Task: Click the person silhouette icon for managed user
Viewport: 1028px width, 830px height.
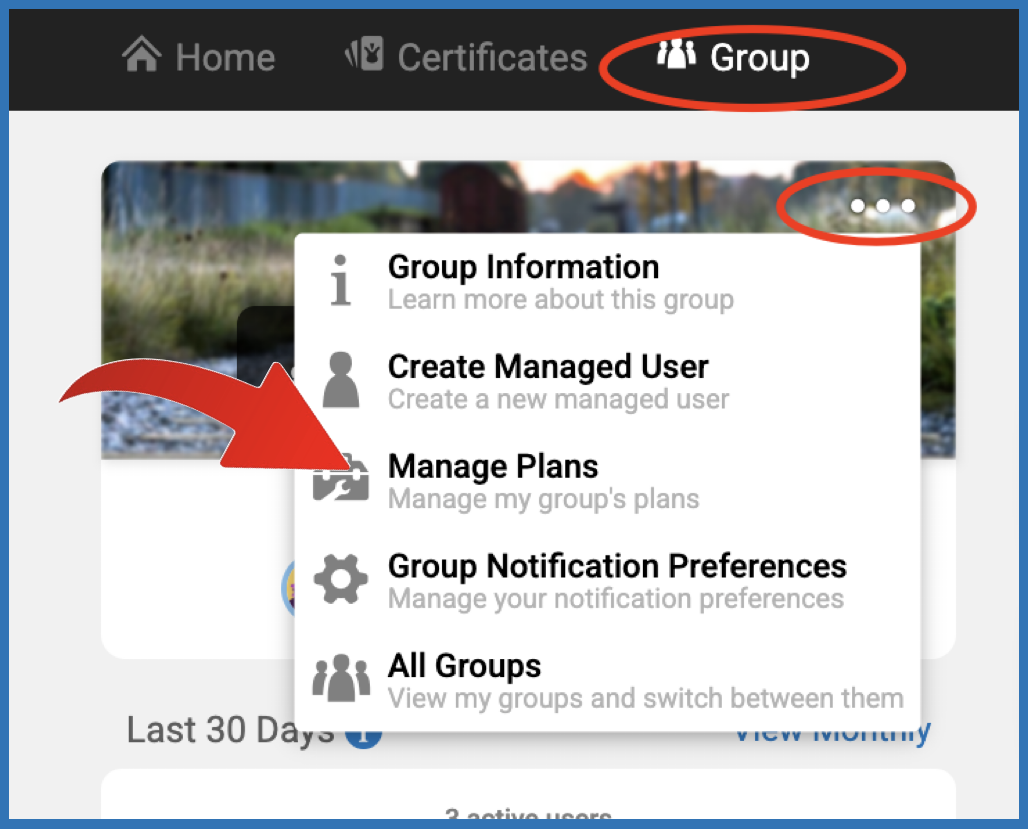Action: tap(341, 382)
